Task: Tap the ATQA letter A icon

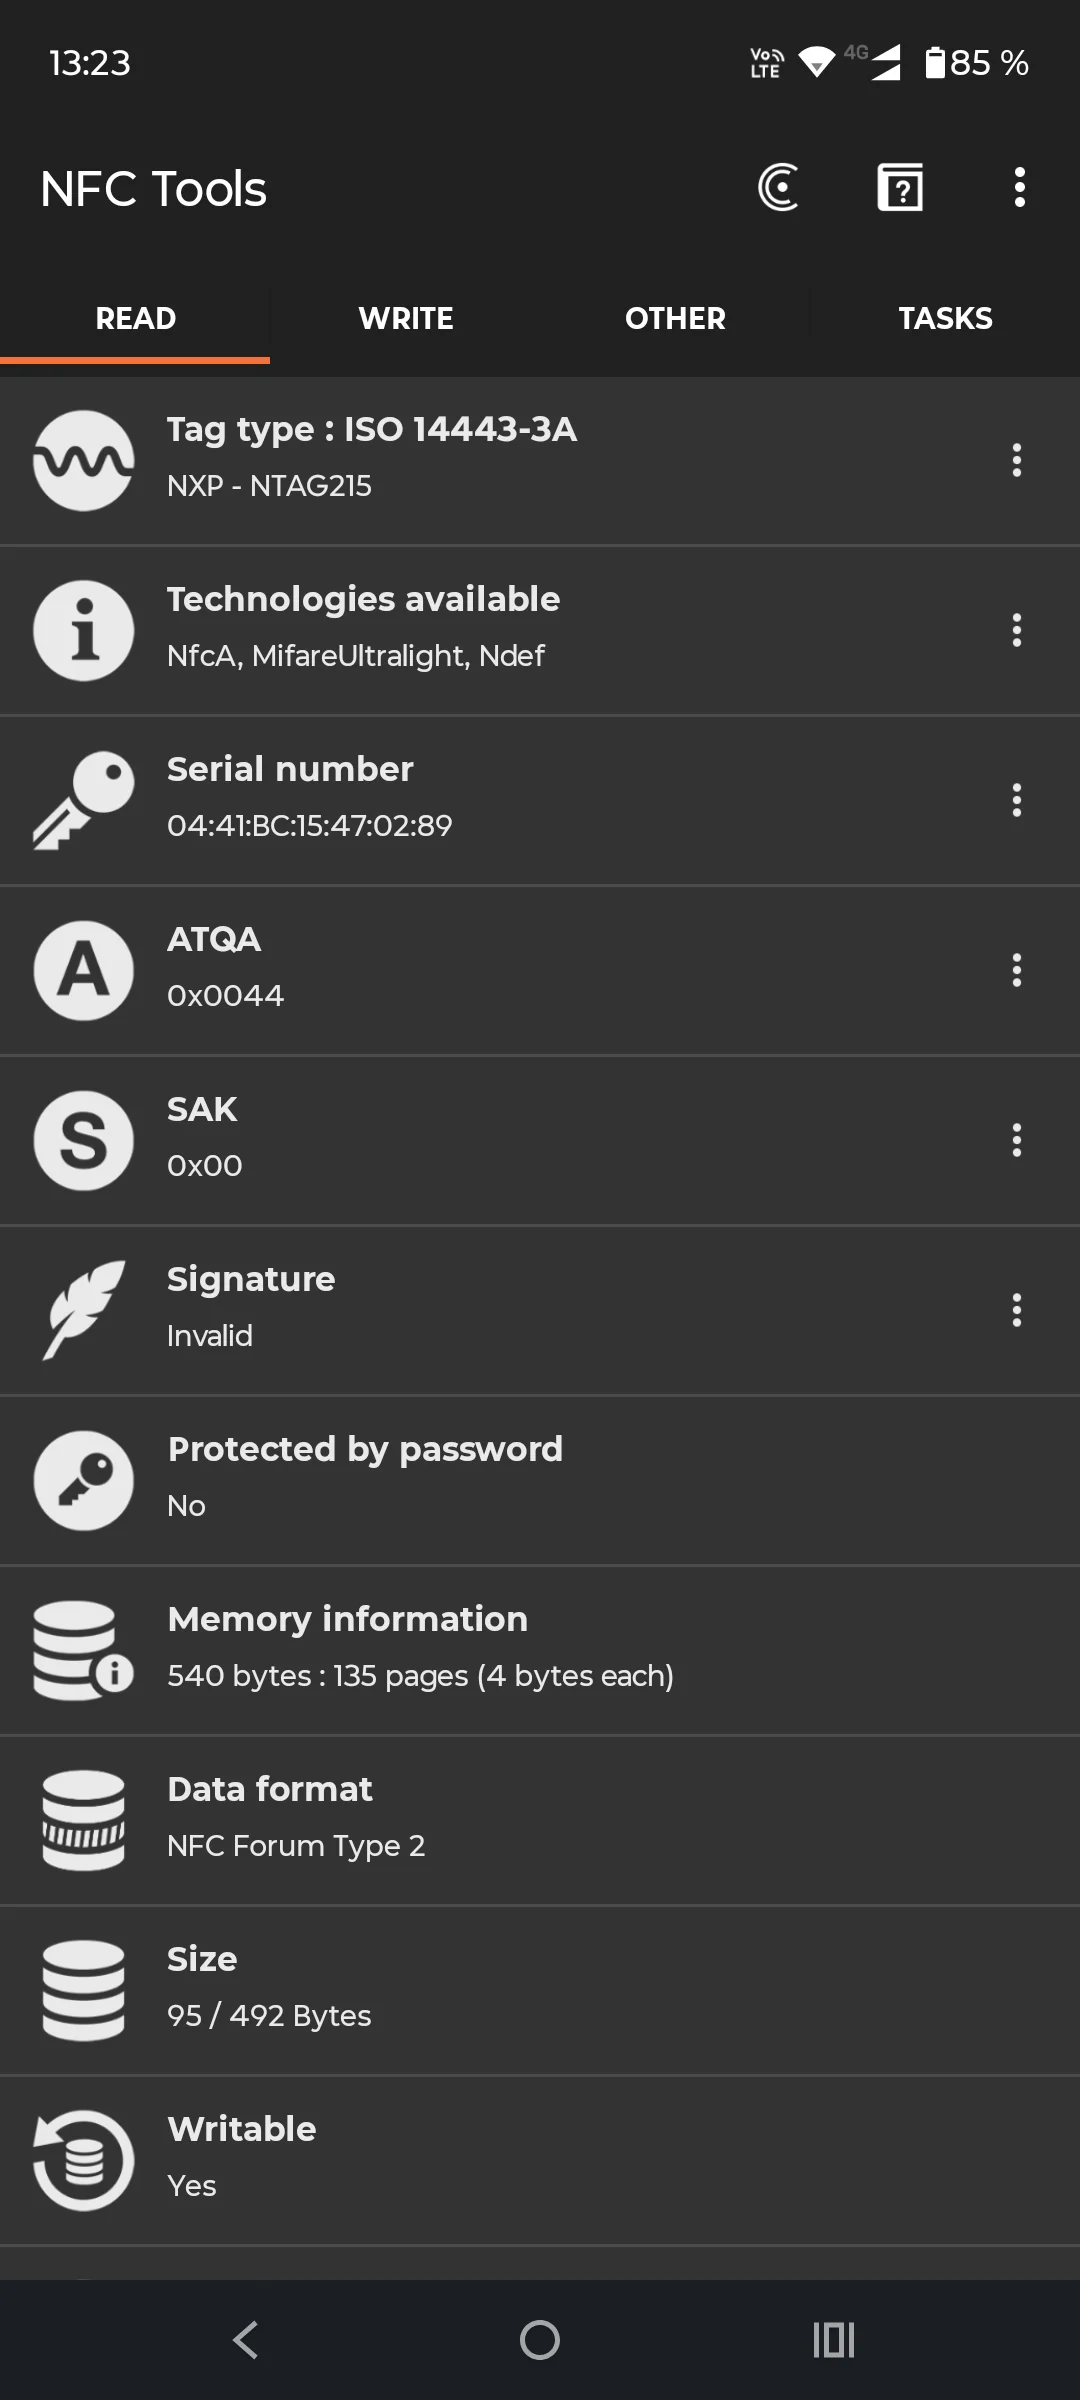Action: 84,970
